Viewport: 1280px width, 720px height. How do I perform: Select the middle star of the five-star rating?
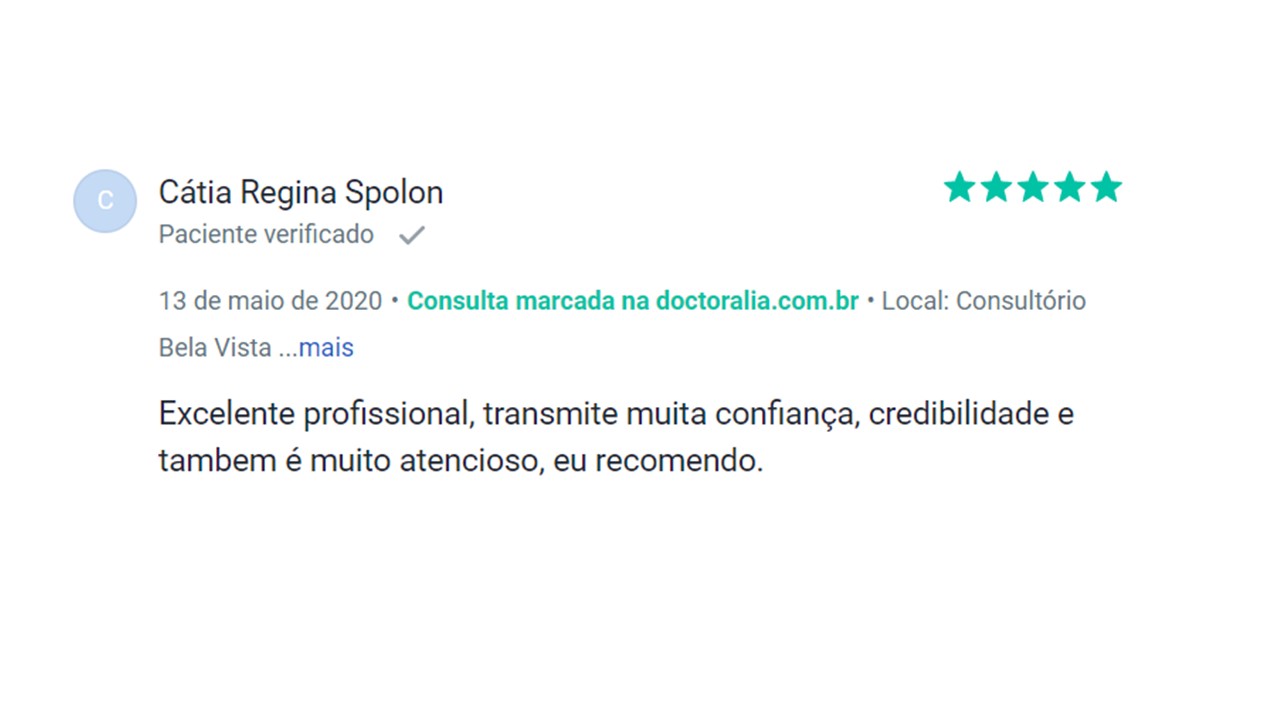pos(1032,186)
